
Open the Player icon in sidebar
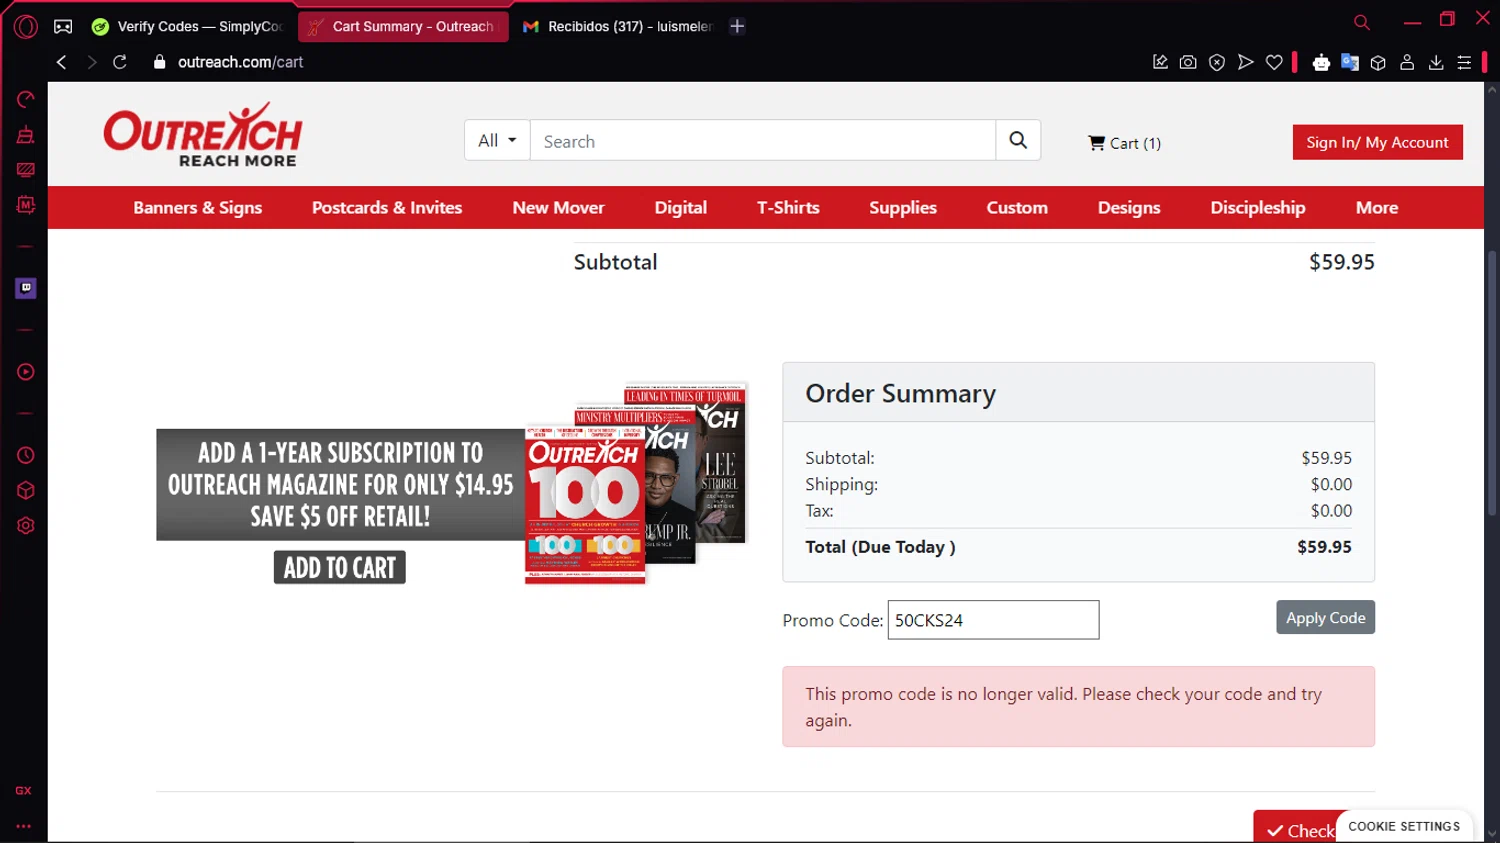[26, 372]
